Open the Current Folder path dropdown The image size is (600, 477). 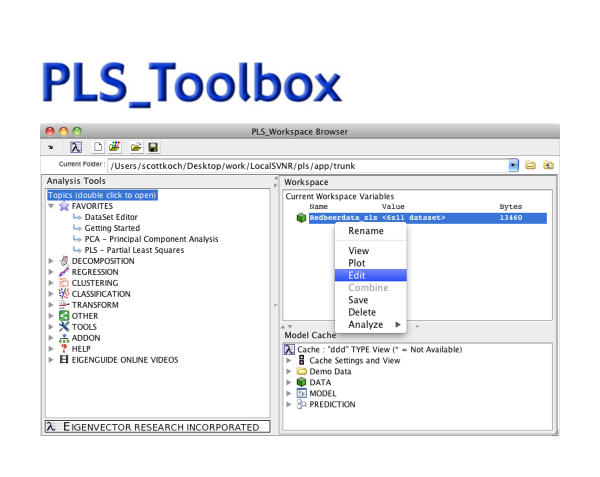pos(513,165)
